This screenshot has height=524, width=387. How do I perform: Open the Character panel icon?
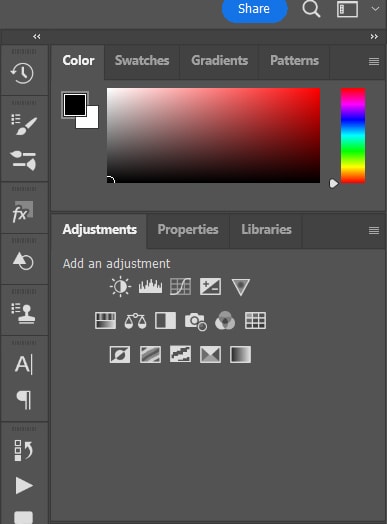coord(23,364)
